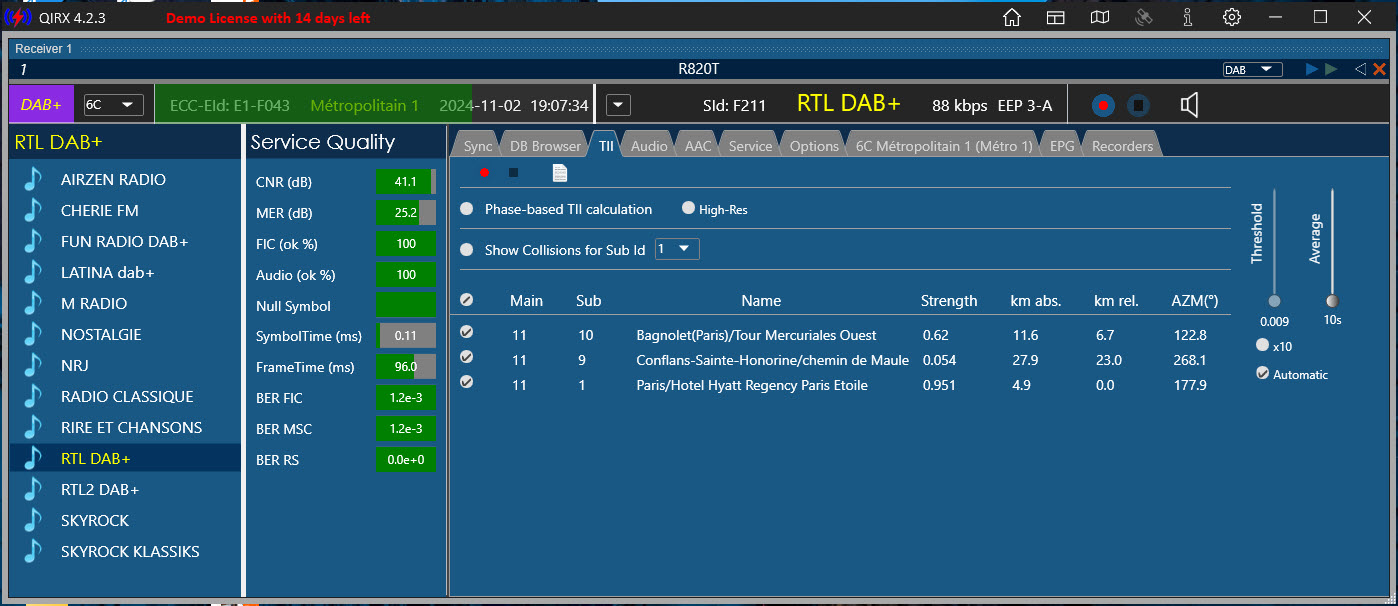The height and width of the screenshot is (606, 1398).
Task: Enable Show Collisions for Sub Id
Action: coord(467,250)
